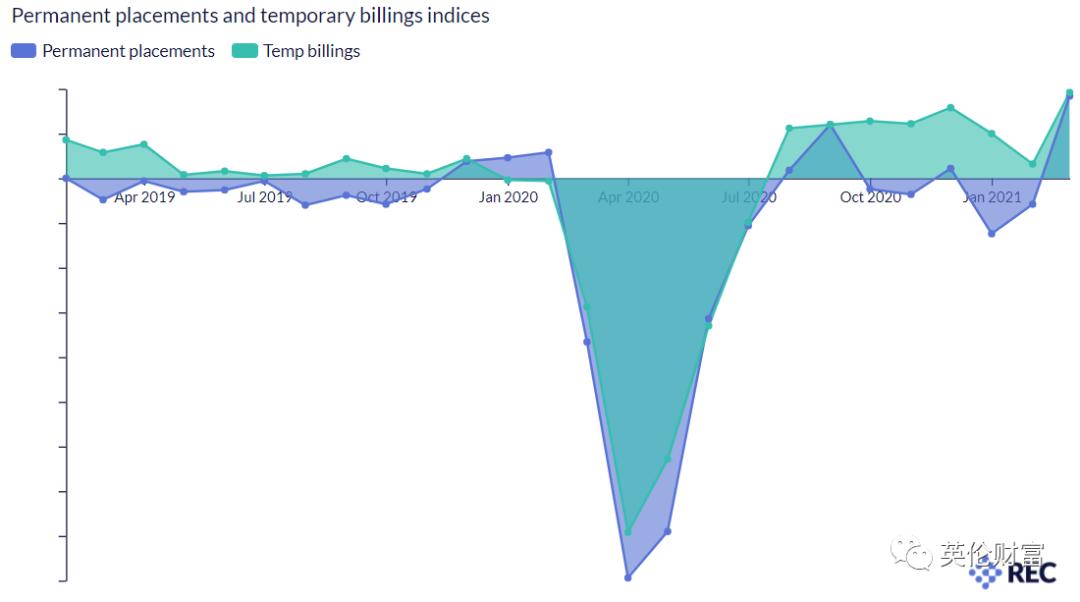1080x602 pixels.
Task: Select the Oct 2020 axis label
Action: tap(870, 197)
